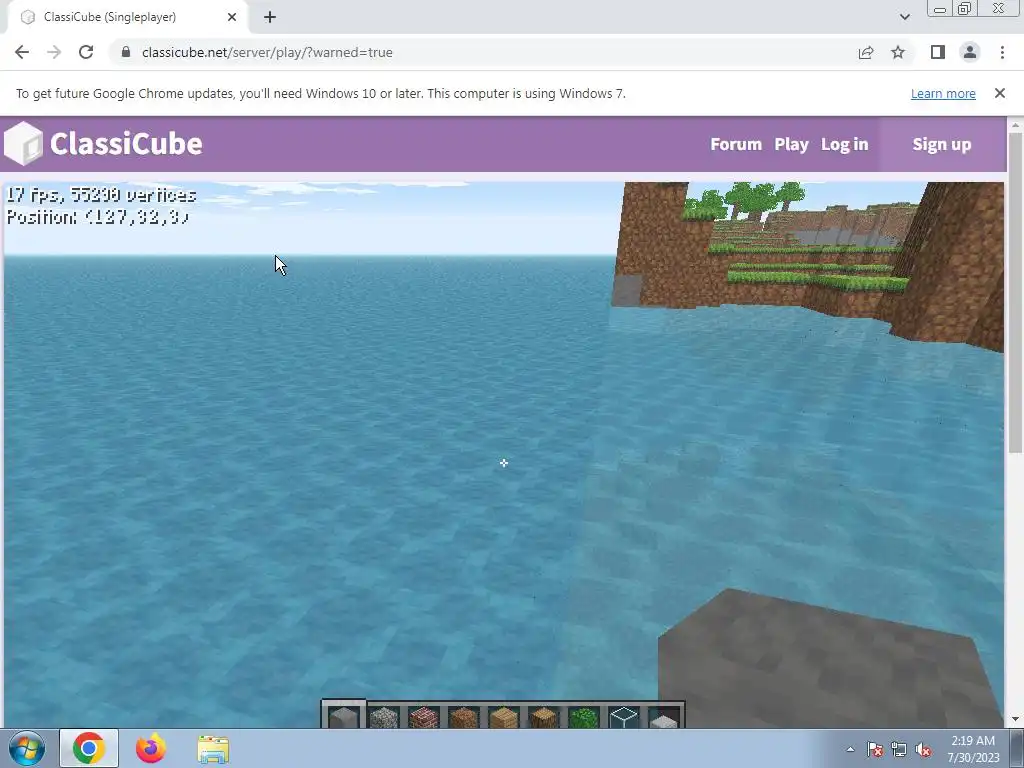
Task: Select the green leaves block in hotbar
Action: coord(583,717)
